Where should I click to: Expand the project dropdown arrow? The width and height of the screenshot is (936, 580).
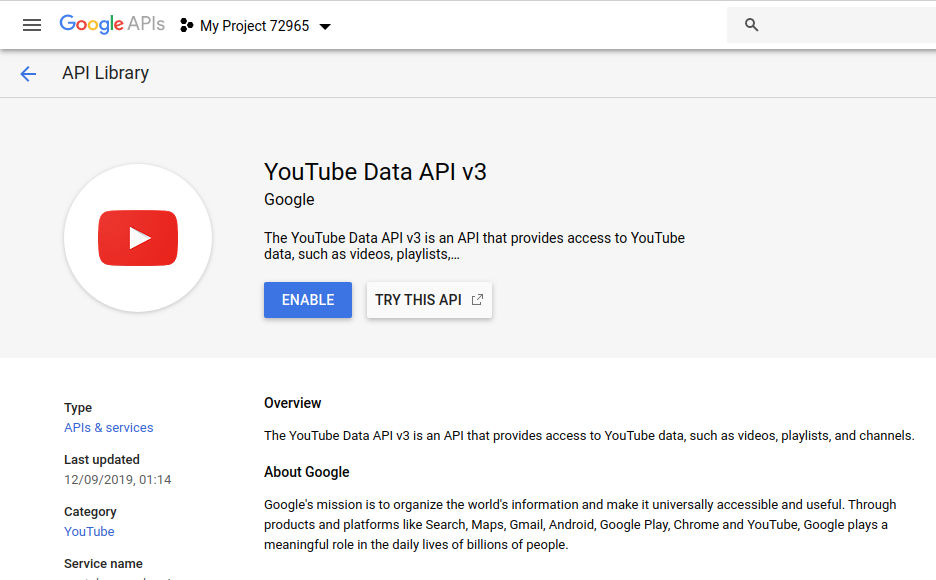(x=325, y=26)
